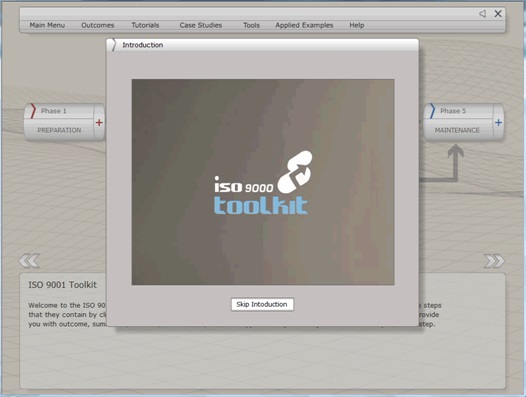The width and height of the screenshot is (526, 397).
Task: Go back using the double left arrows
Action: (x=29, y=261)
